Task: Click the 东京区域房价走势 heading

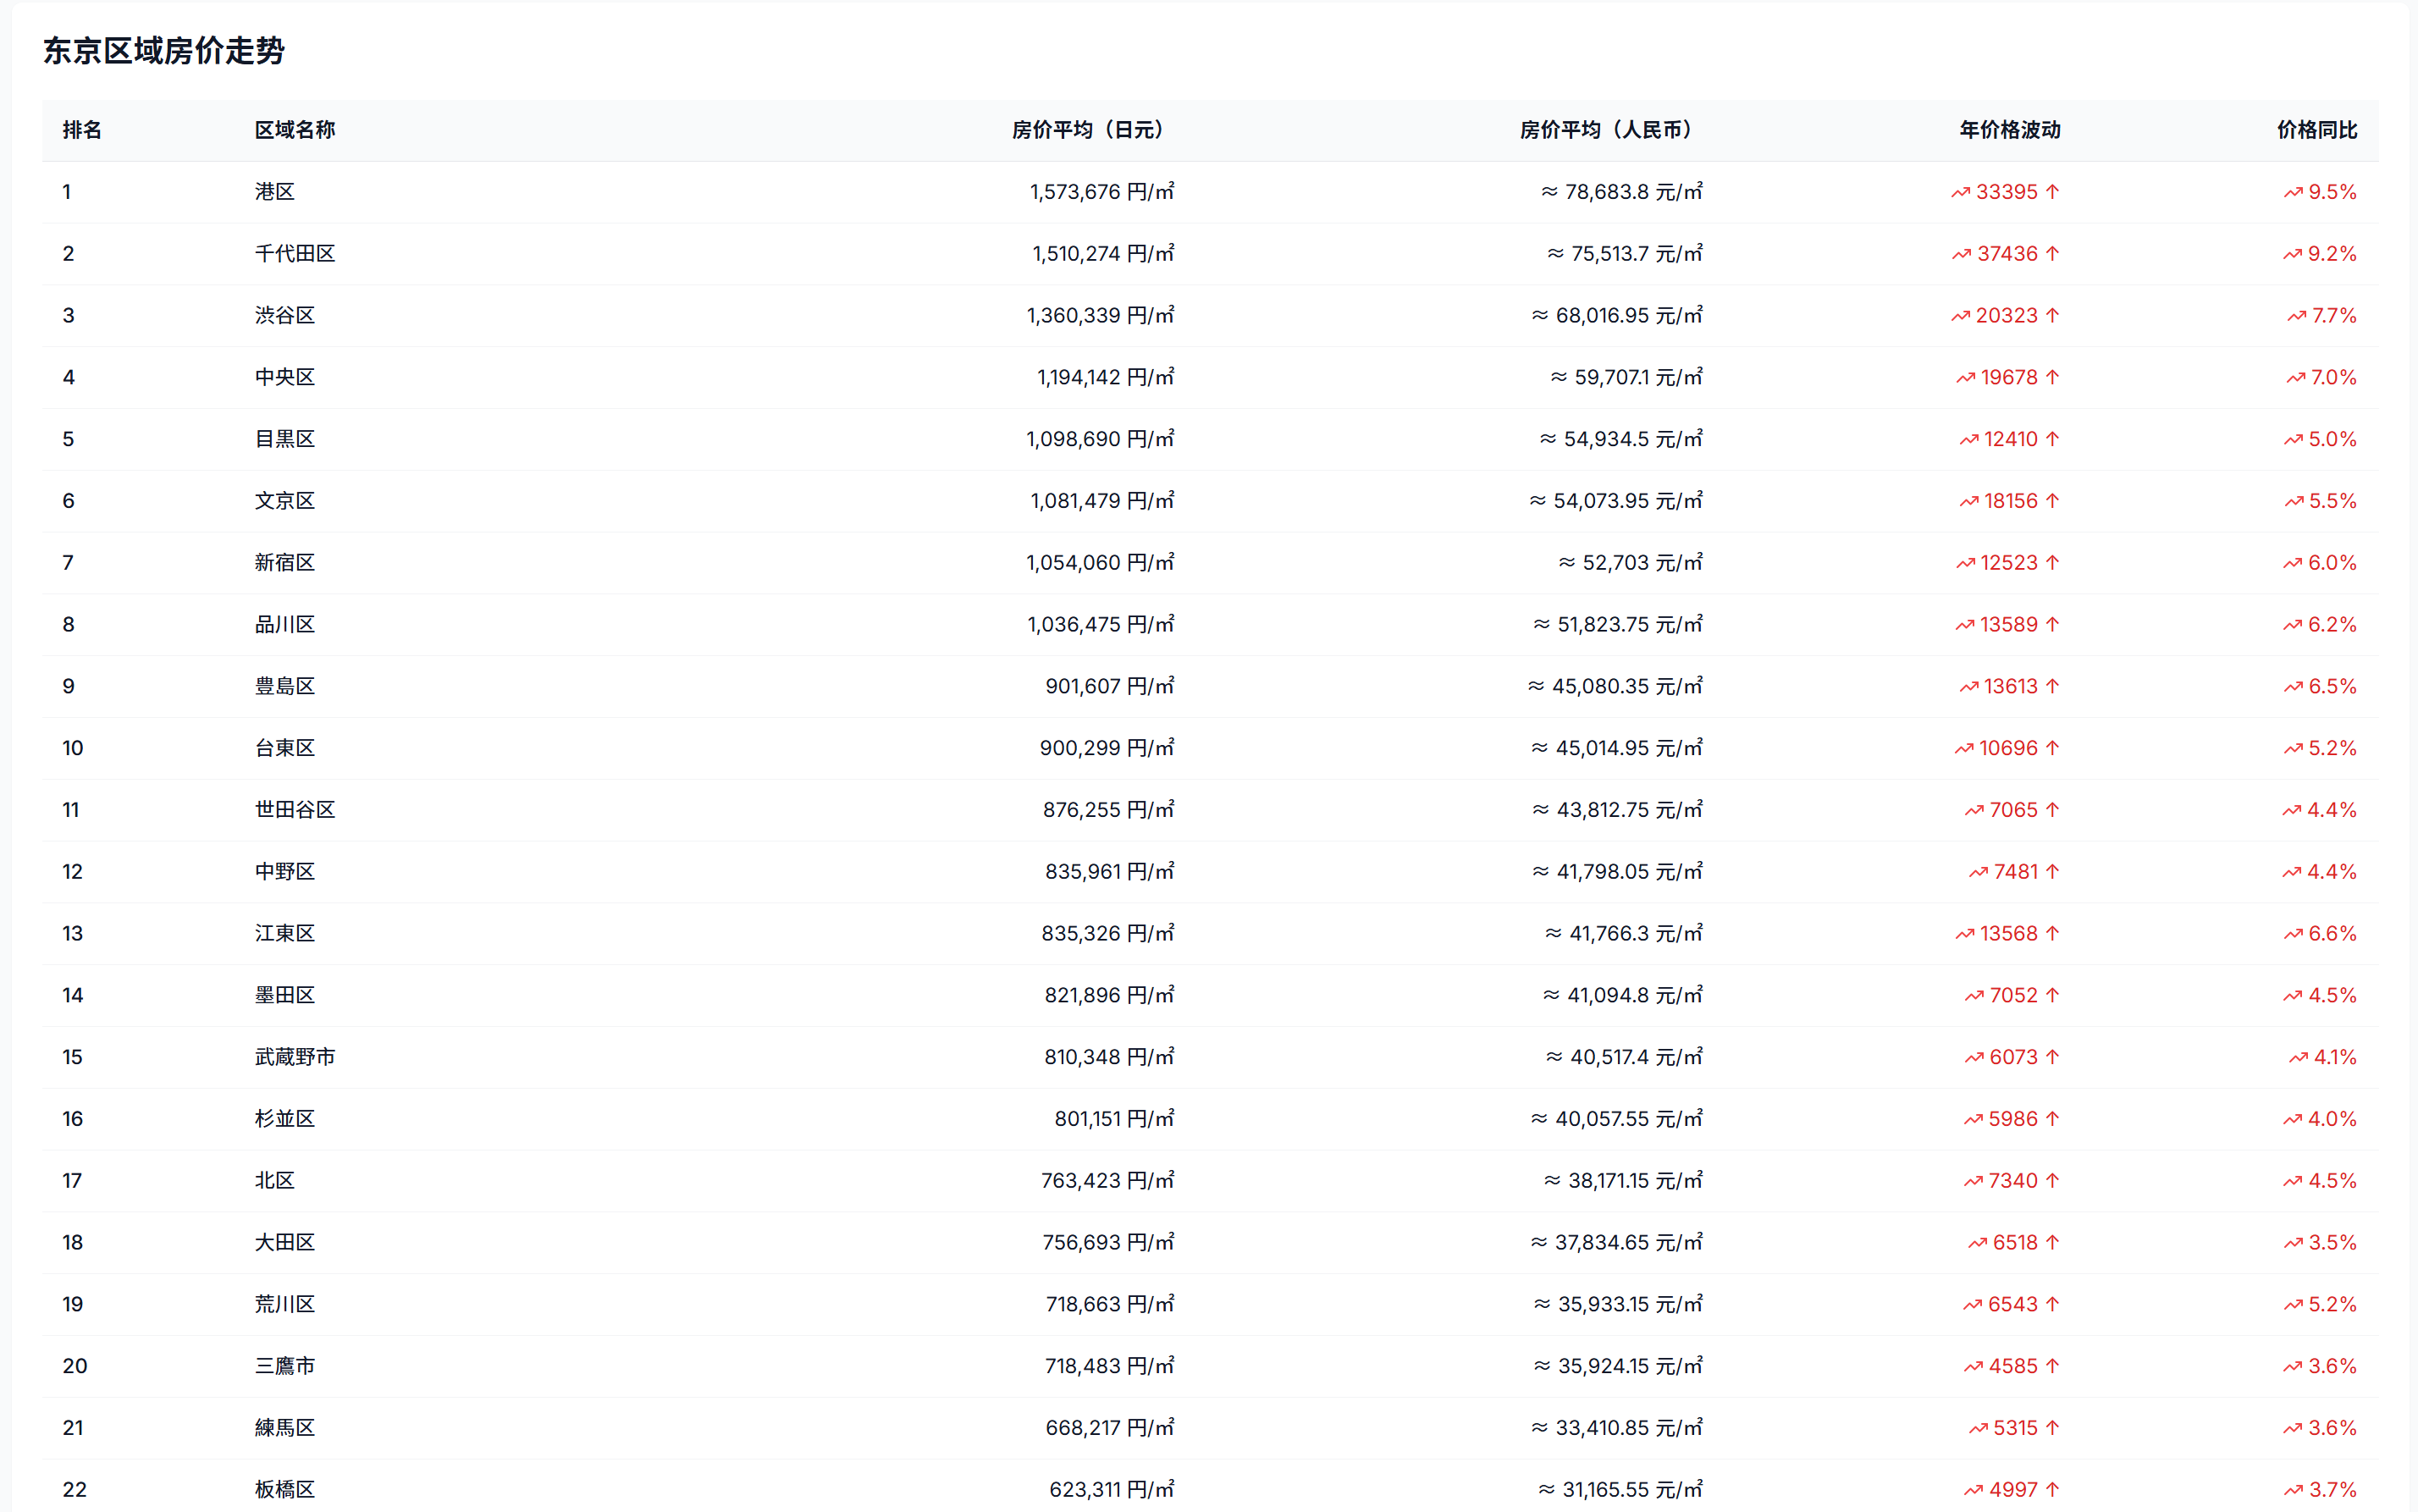Action: (x=163, y=51)
